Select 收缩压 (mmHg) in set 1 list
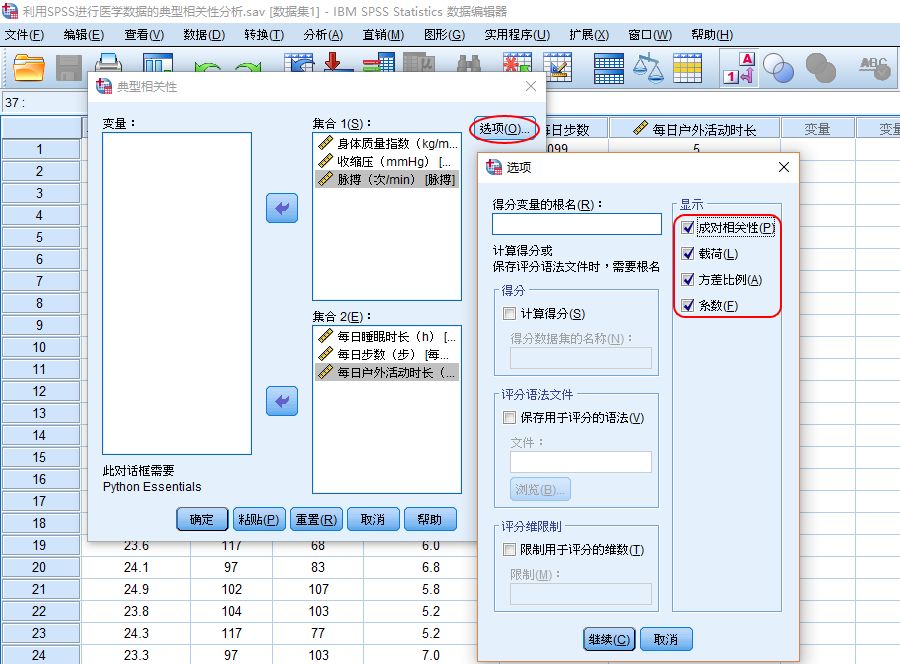 point(387,161)
